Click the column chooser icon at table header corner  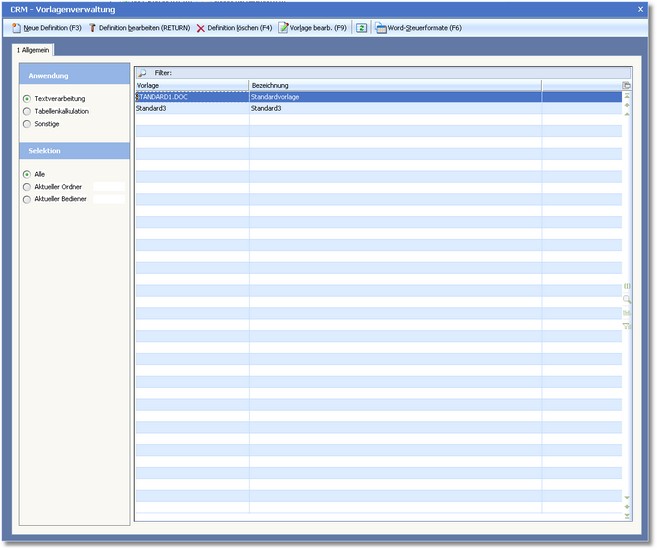[627, 86]
